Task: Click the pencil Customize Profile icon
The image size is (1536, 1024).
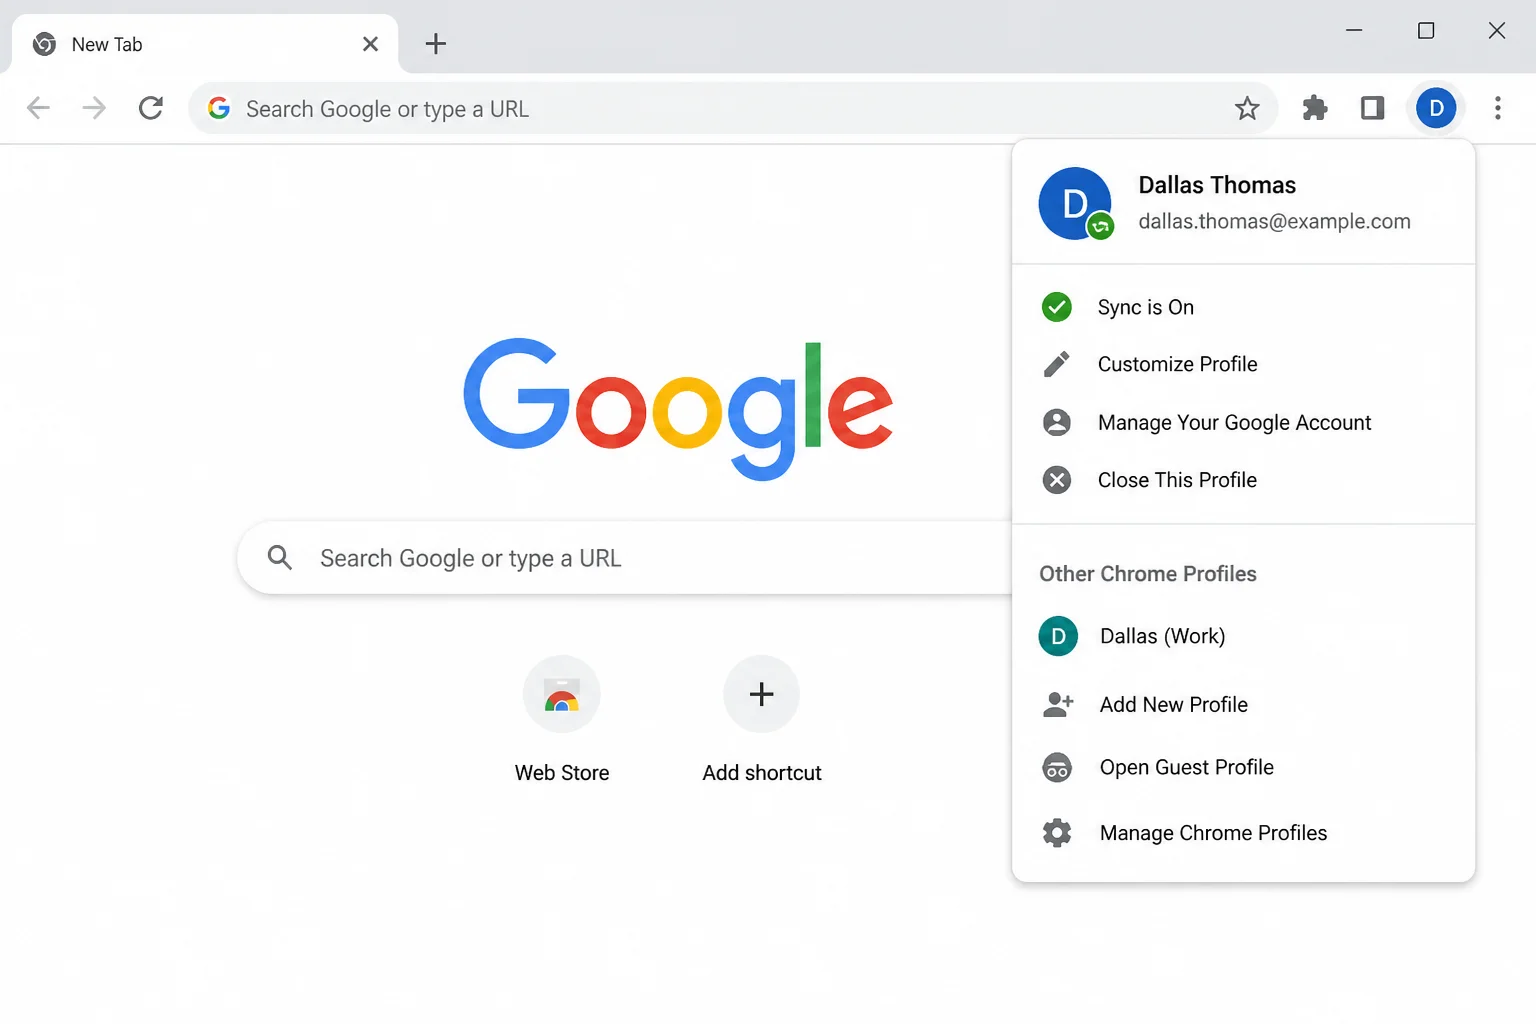Action: pos(1057,364)
